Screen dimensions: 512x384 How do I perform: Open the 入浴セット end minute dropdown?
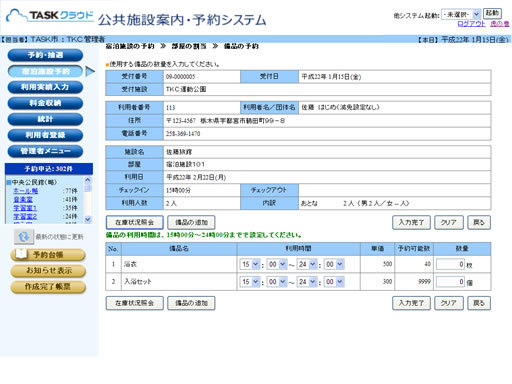[x=334, y=282]
